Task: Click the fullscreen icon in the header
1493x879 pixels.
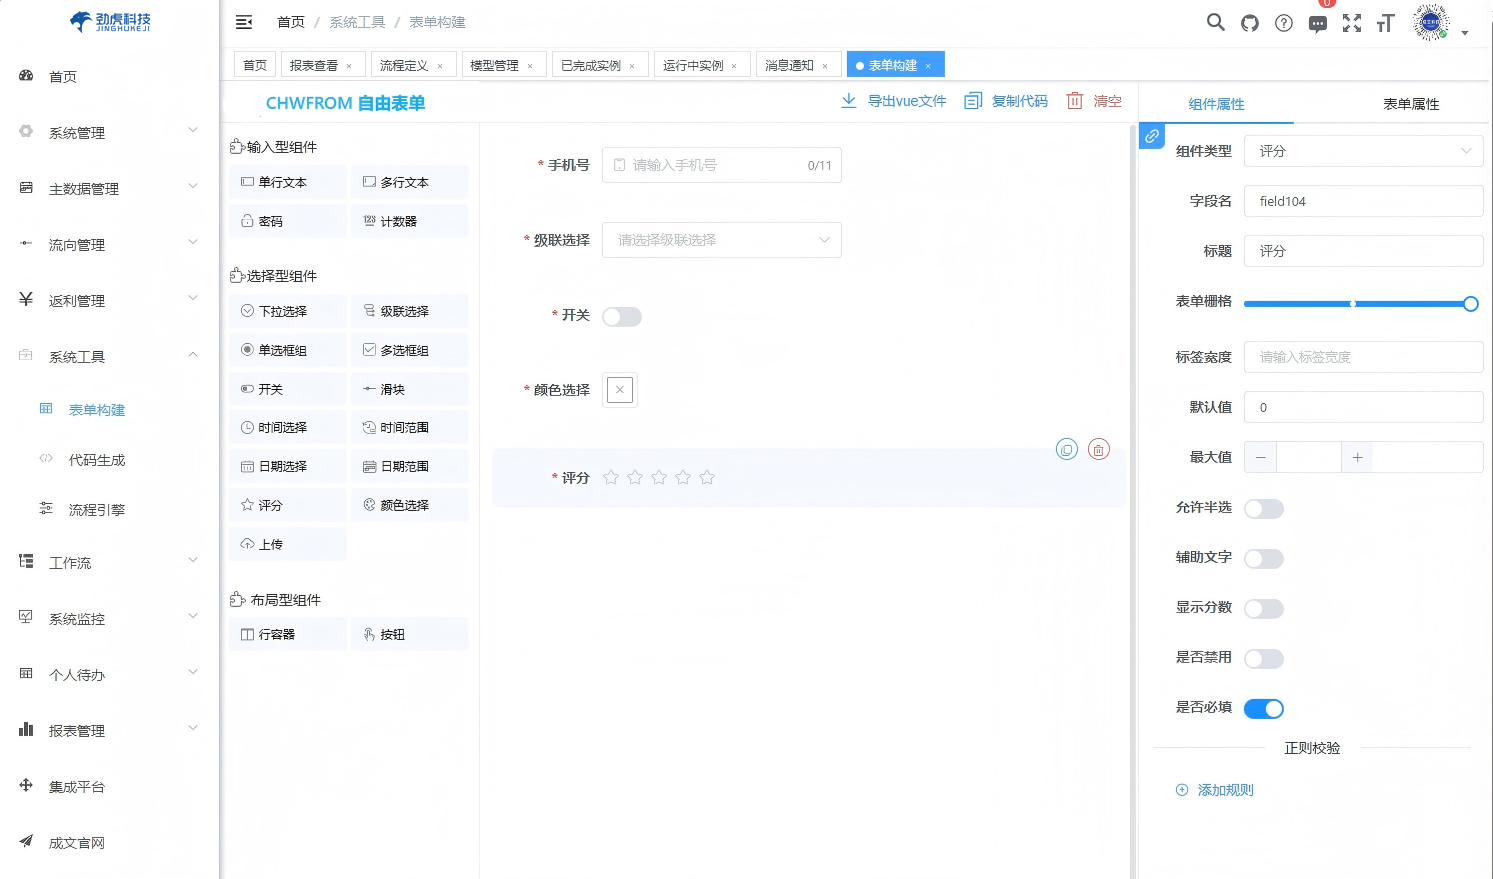Action: [x=1352, y=22]
